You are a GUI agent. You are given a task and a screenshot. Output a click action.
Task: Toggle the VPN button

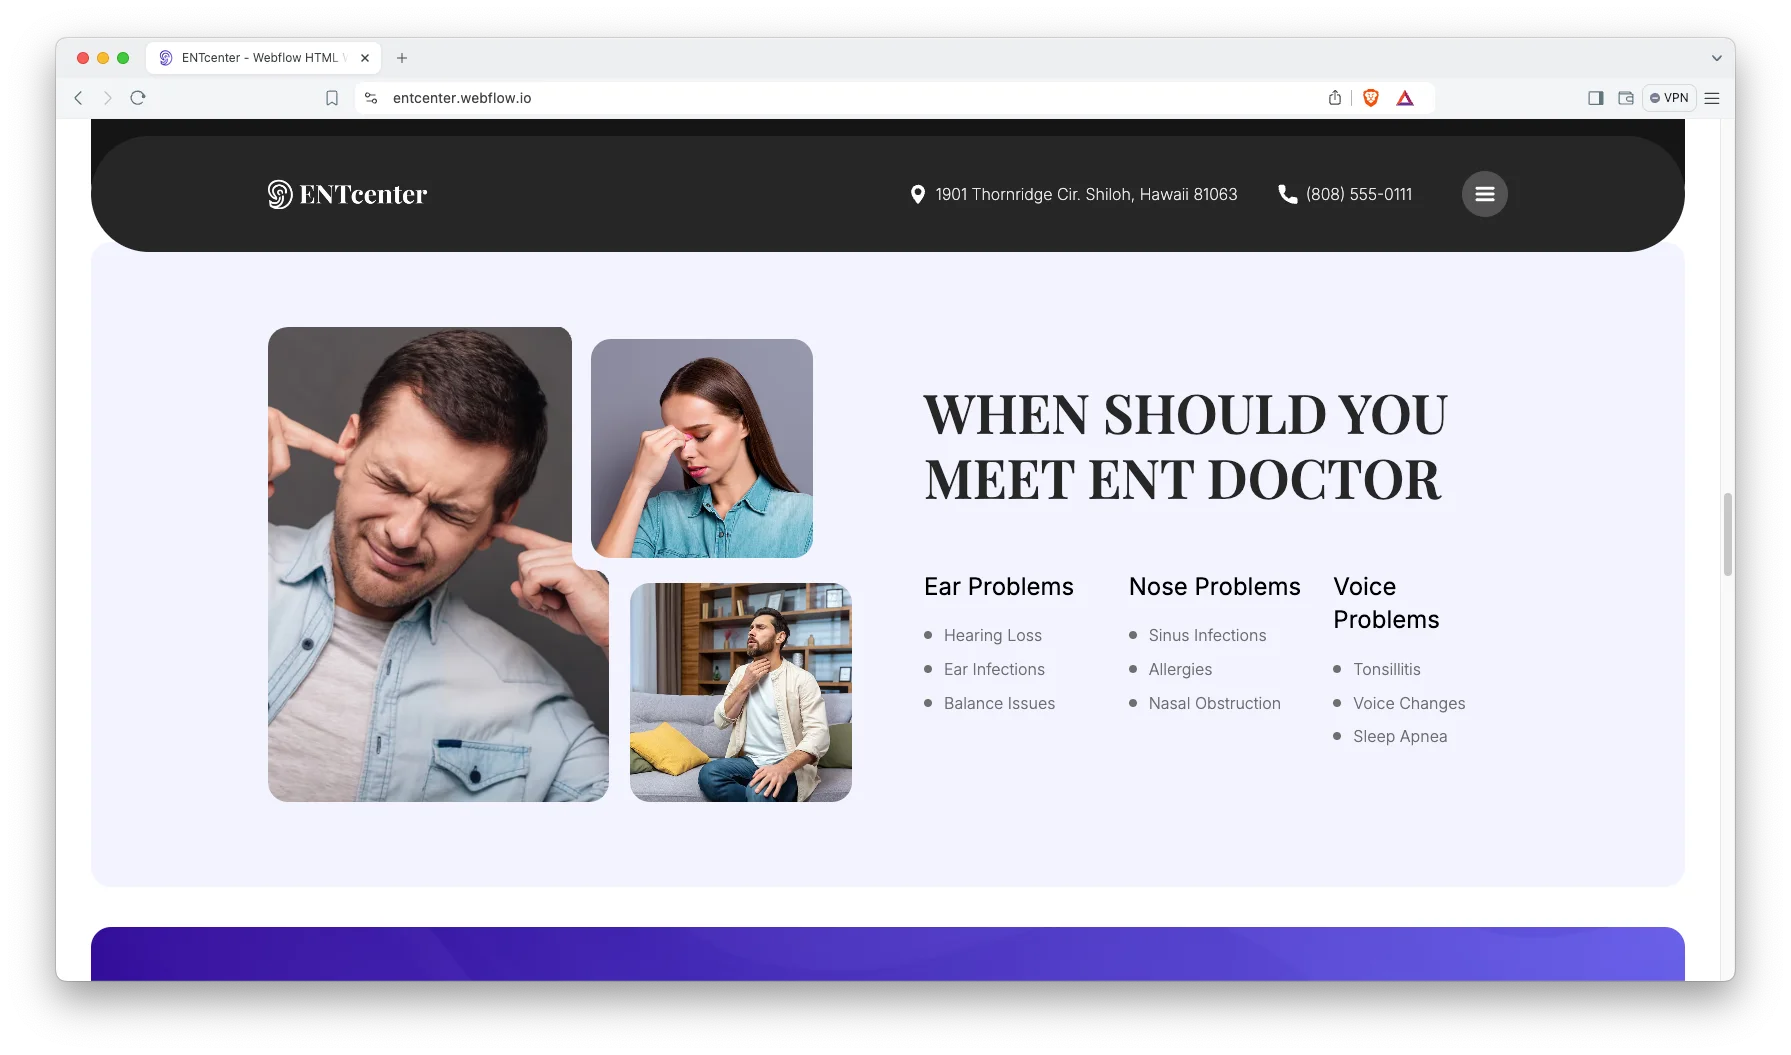[x=1669, y=98]
